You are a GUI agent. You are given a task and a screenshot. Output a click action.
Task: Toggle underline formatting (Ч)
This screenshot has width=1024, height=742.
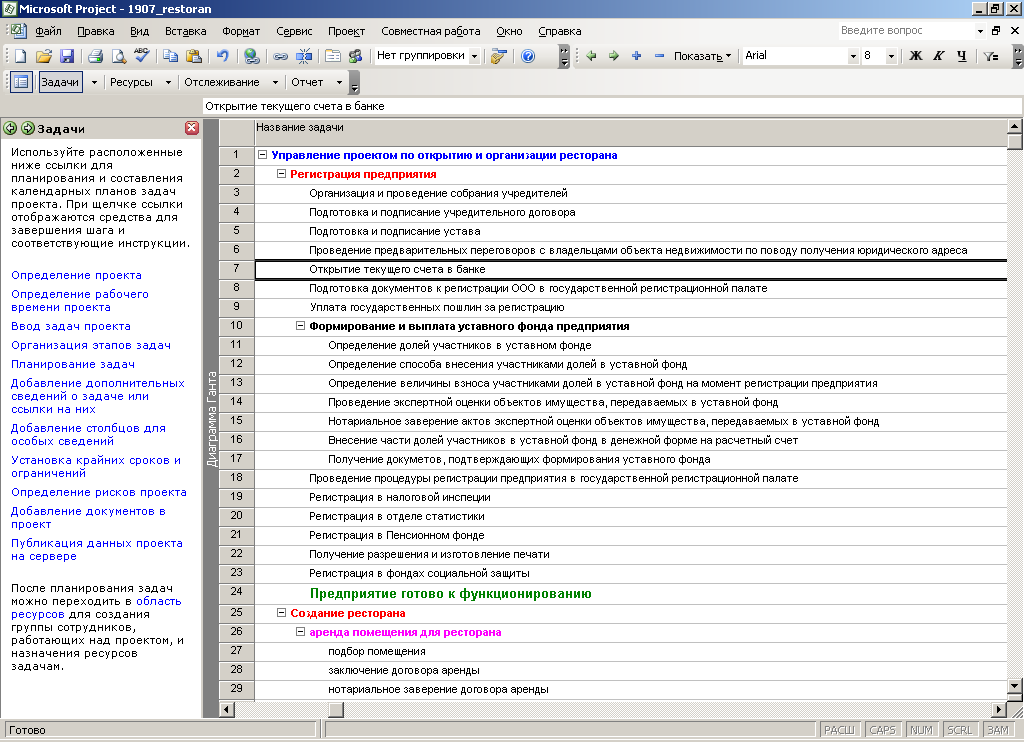pyautogui.click(x=961, y=56)
